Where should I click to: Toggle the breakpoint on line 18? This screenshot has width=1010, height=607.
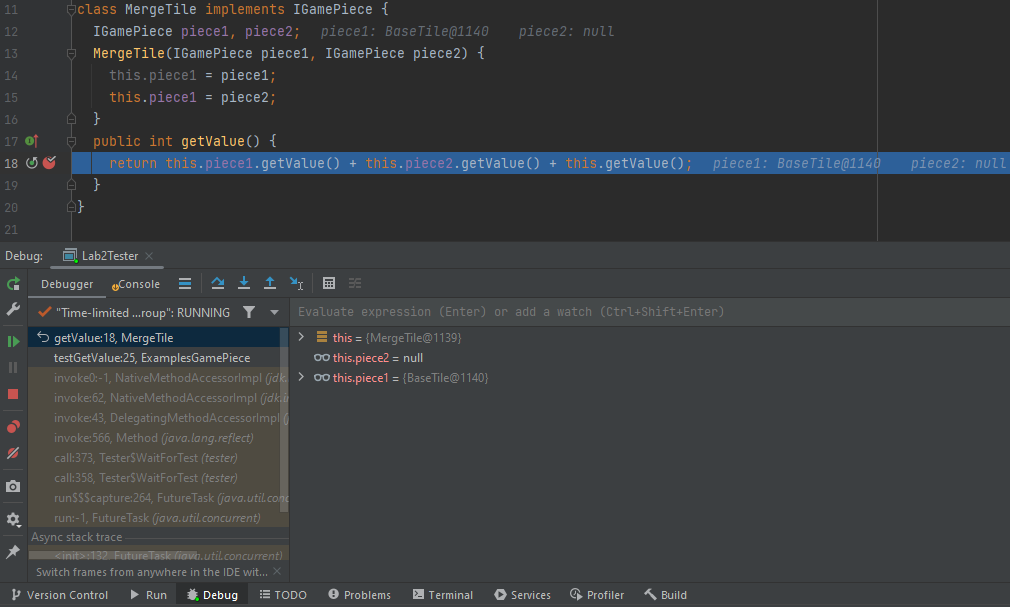pos(49,163)
